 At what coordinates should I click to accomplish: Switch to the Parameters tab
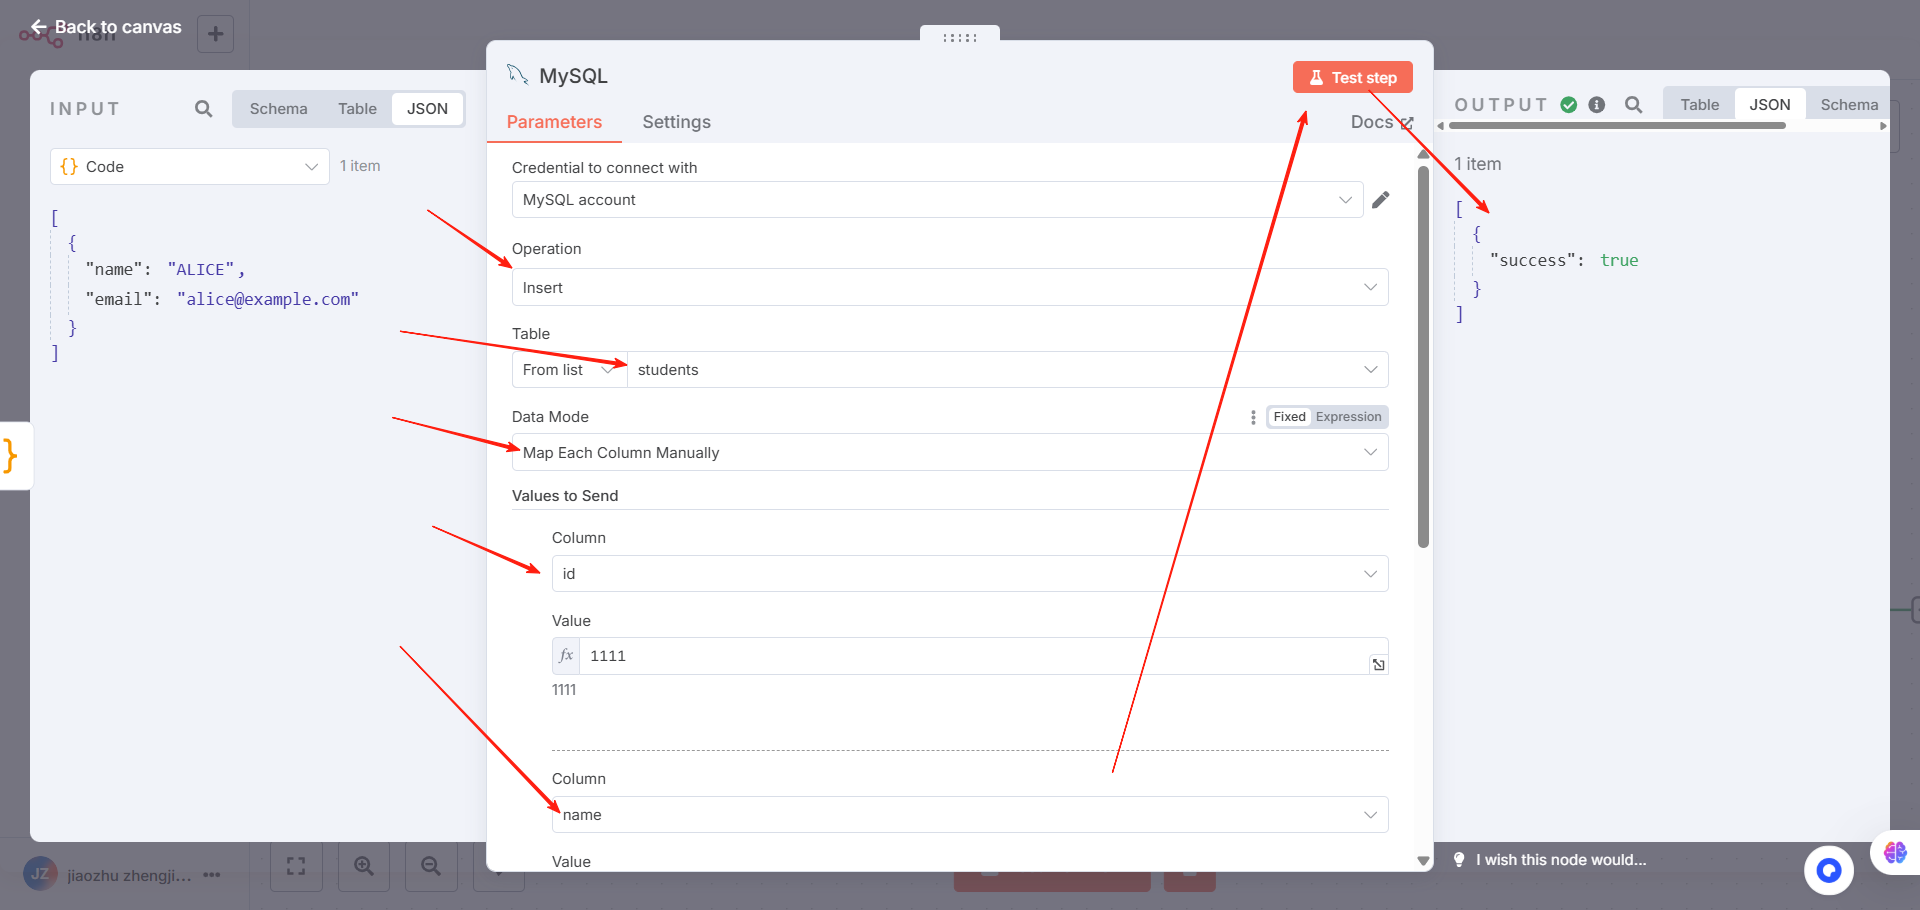[554, 122]
